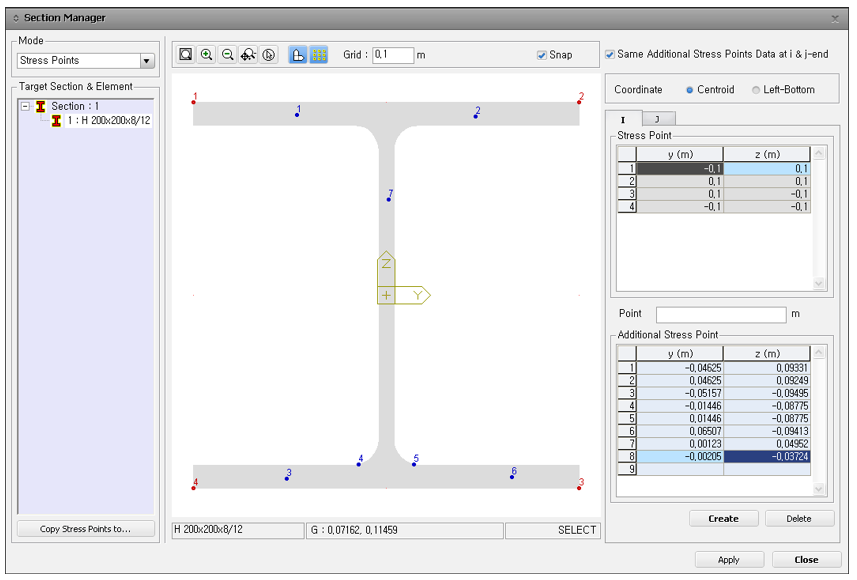This screenshot has width=857, height=580.
Task: Select H 200x200x8/12 tree item
Action: pos(109,120)
